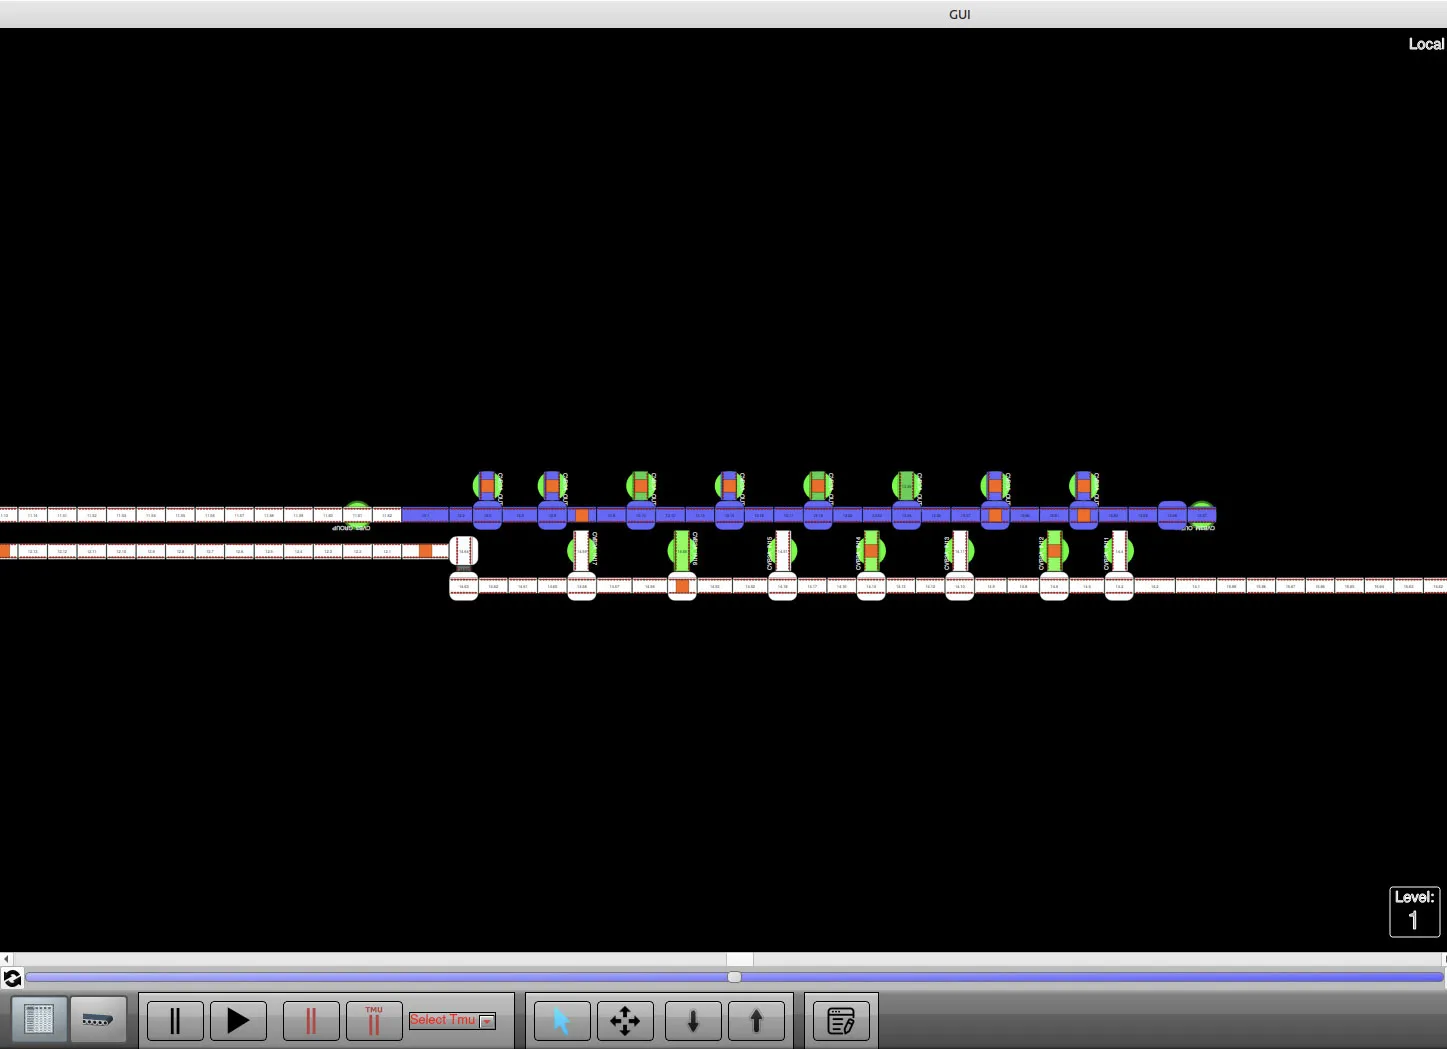The width and height of the screenshot is (1447, 1049).
Task: Toggle the conveyor belt view button
Action: tap(98, 1021)
